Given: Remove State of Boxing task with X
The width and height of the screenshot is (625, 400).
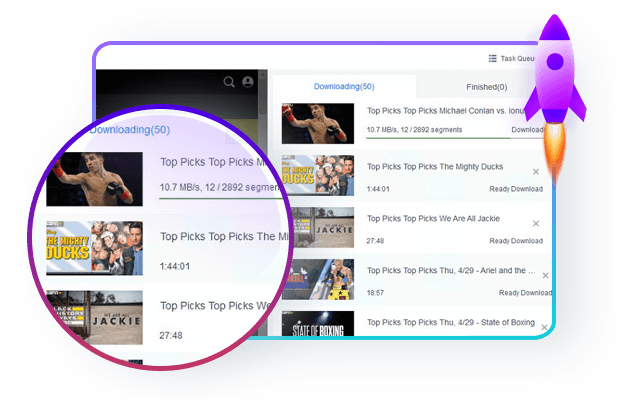Looking at the screenshot, I should click(544, 327).
